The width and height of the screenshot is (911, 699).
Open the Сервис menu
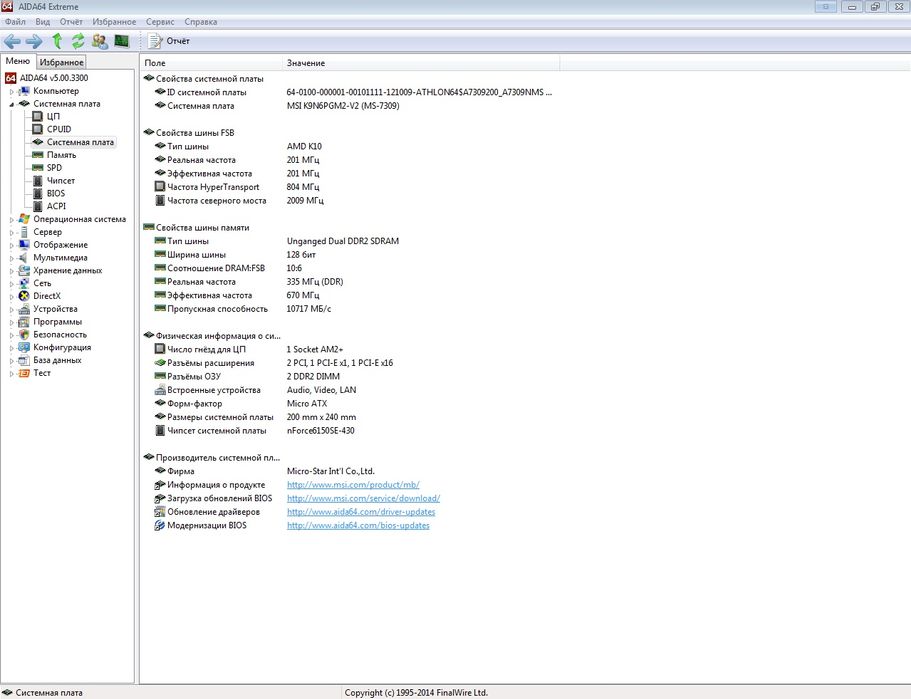point(160,21)
